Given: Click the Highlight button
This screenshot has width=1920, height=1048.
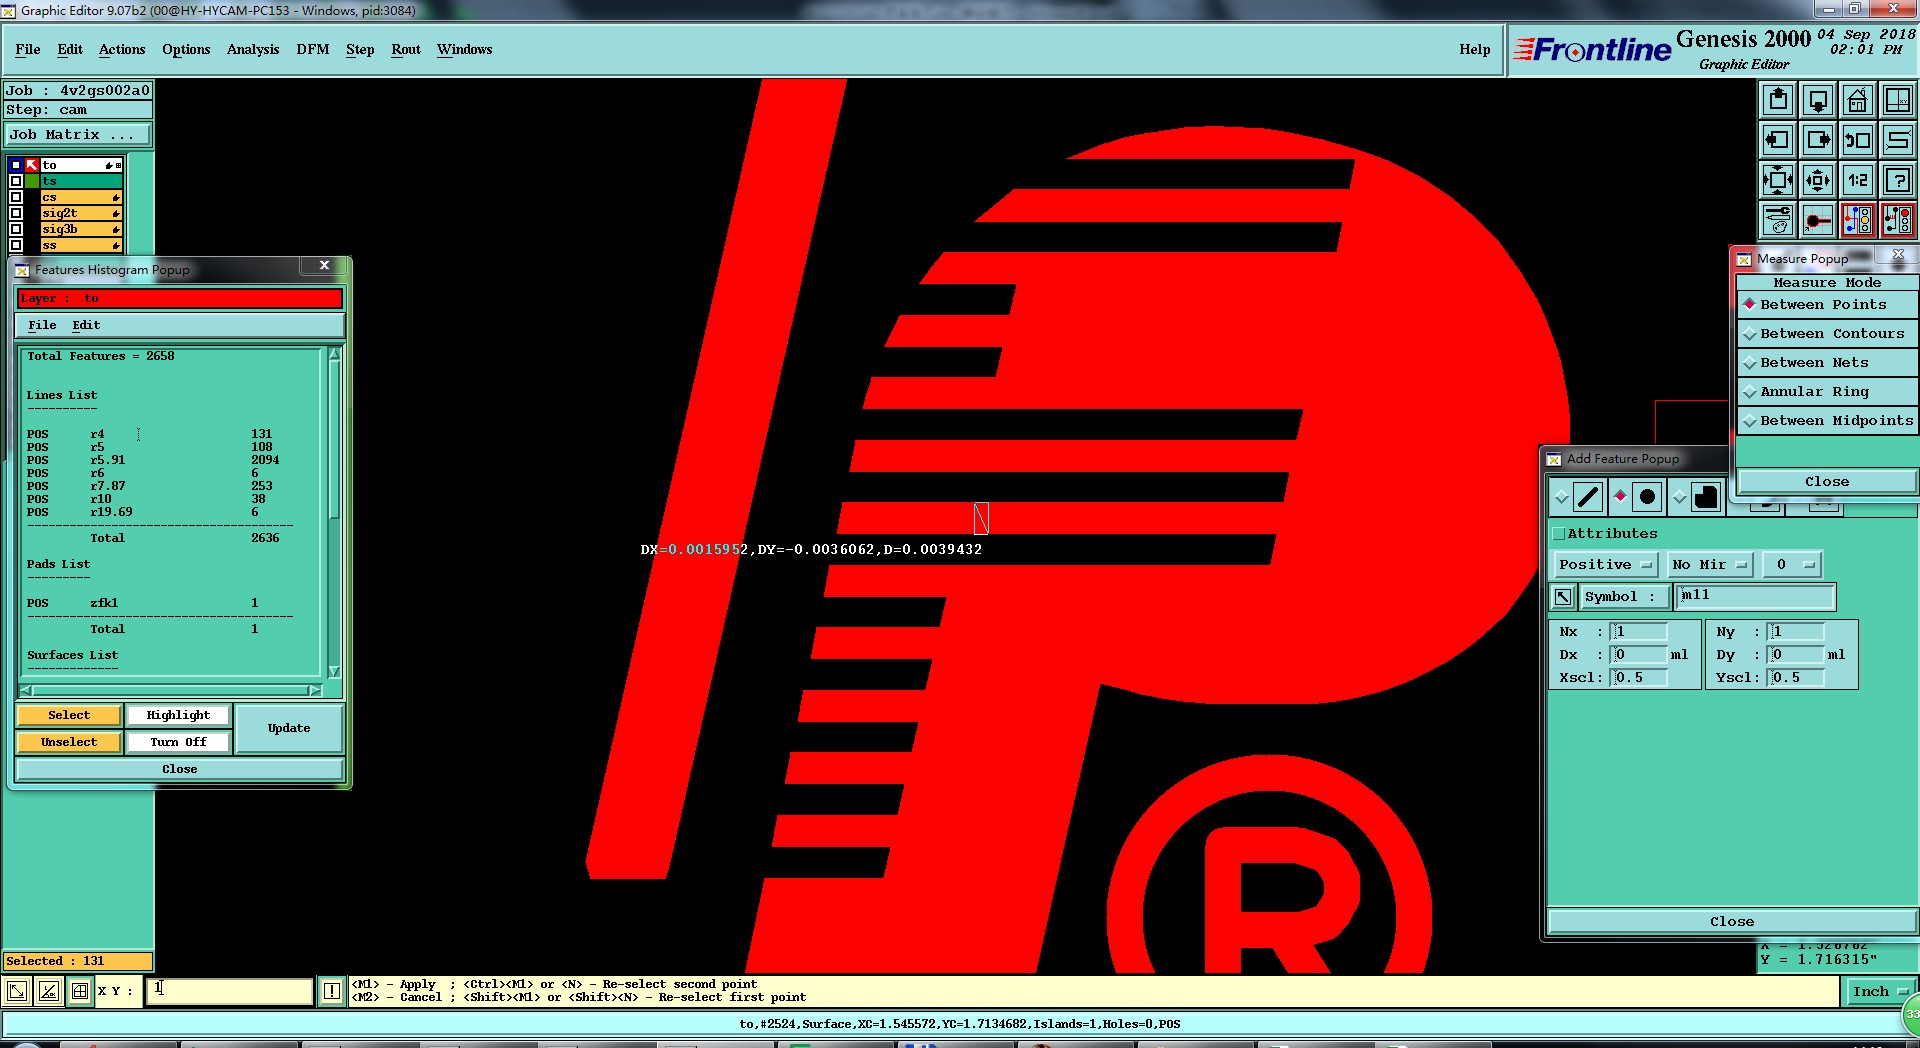Looking at the screenshot, I should tap(178, 715).
